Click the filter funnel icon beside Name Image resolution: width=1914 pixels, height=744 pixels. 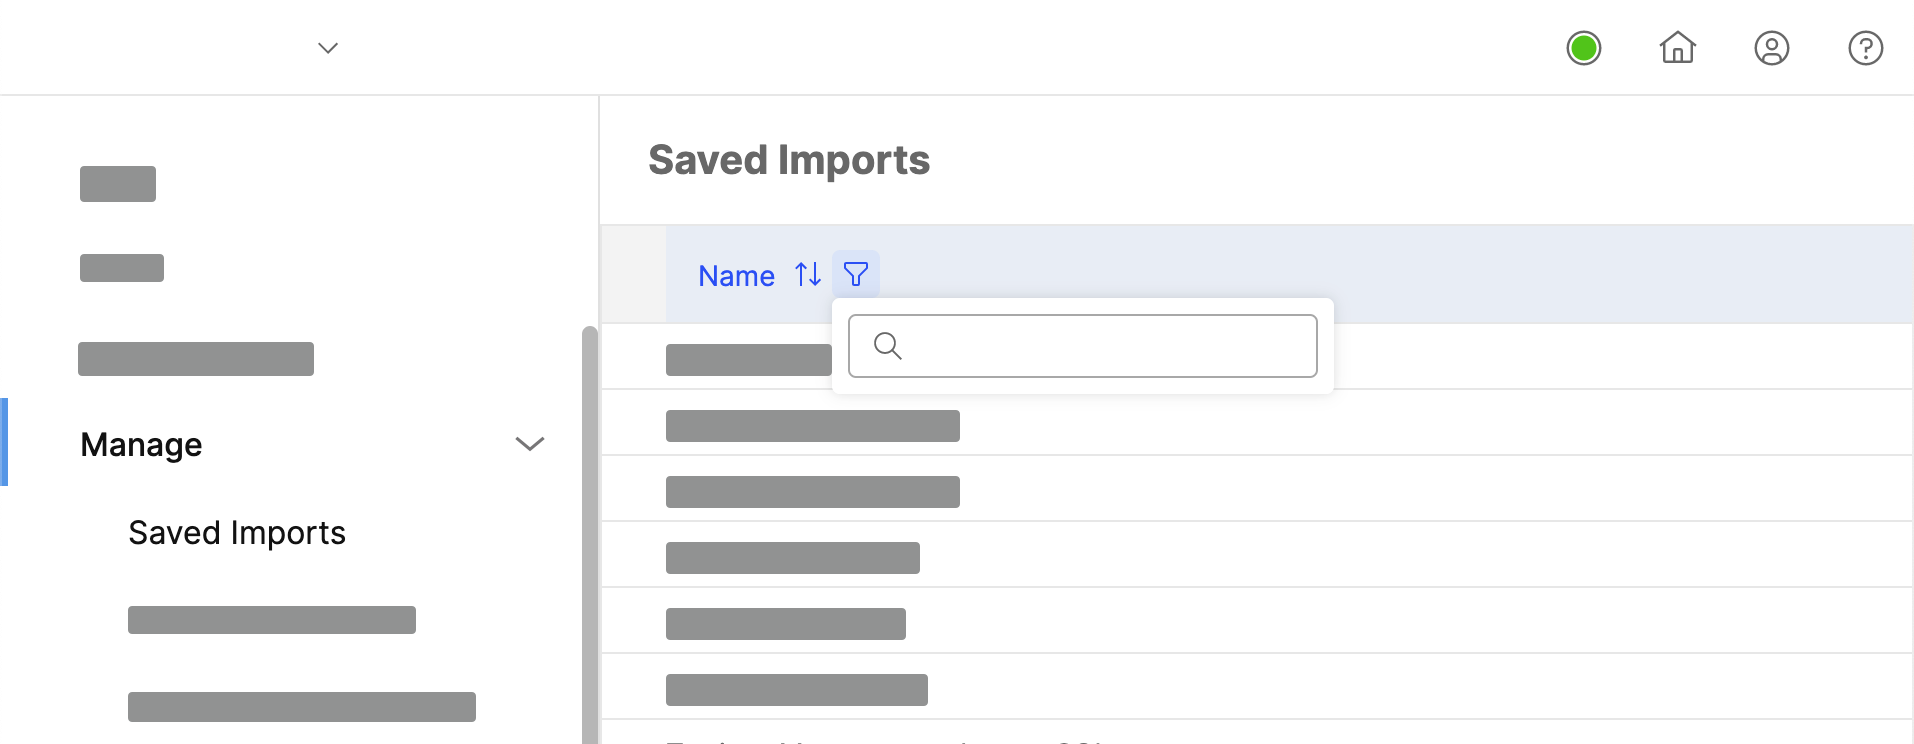(855, 274)
